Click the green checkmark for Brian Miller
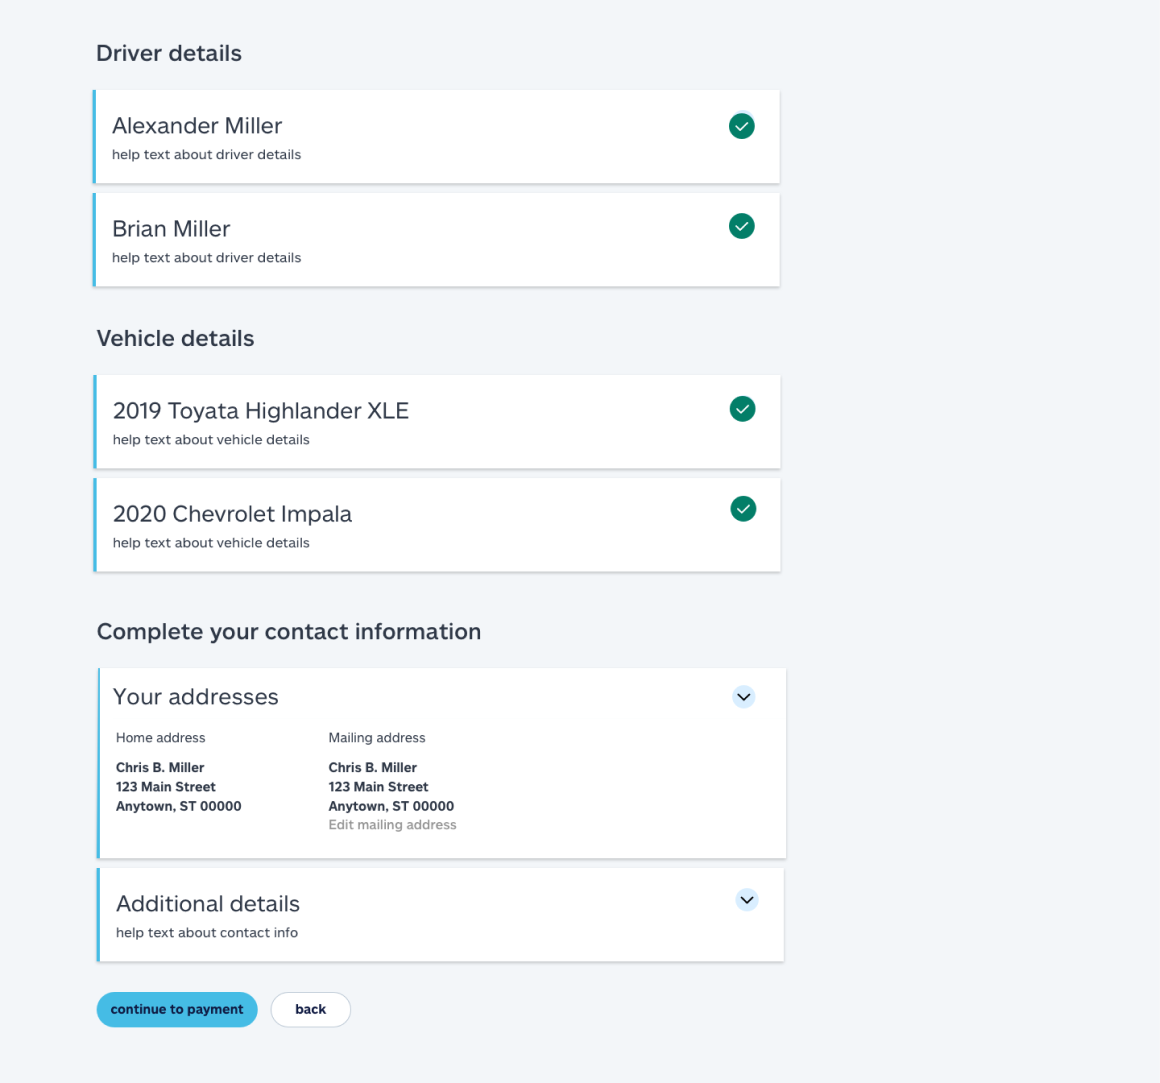This screenshot has height=1083, width=1160. pyautogui.click(x=741, y=226)
